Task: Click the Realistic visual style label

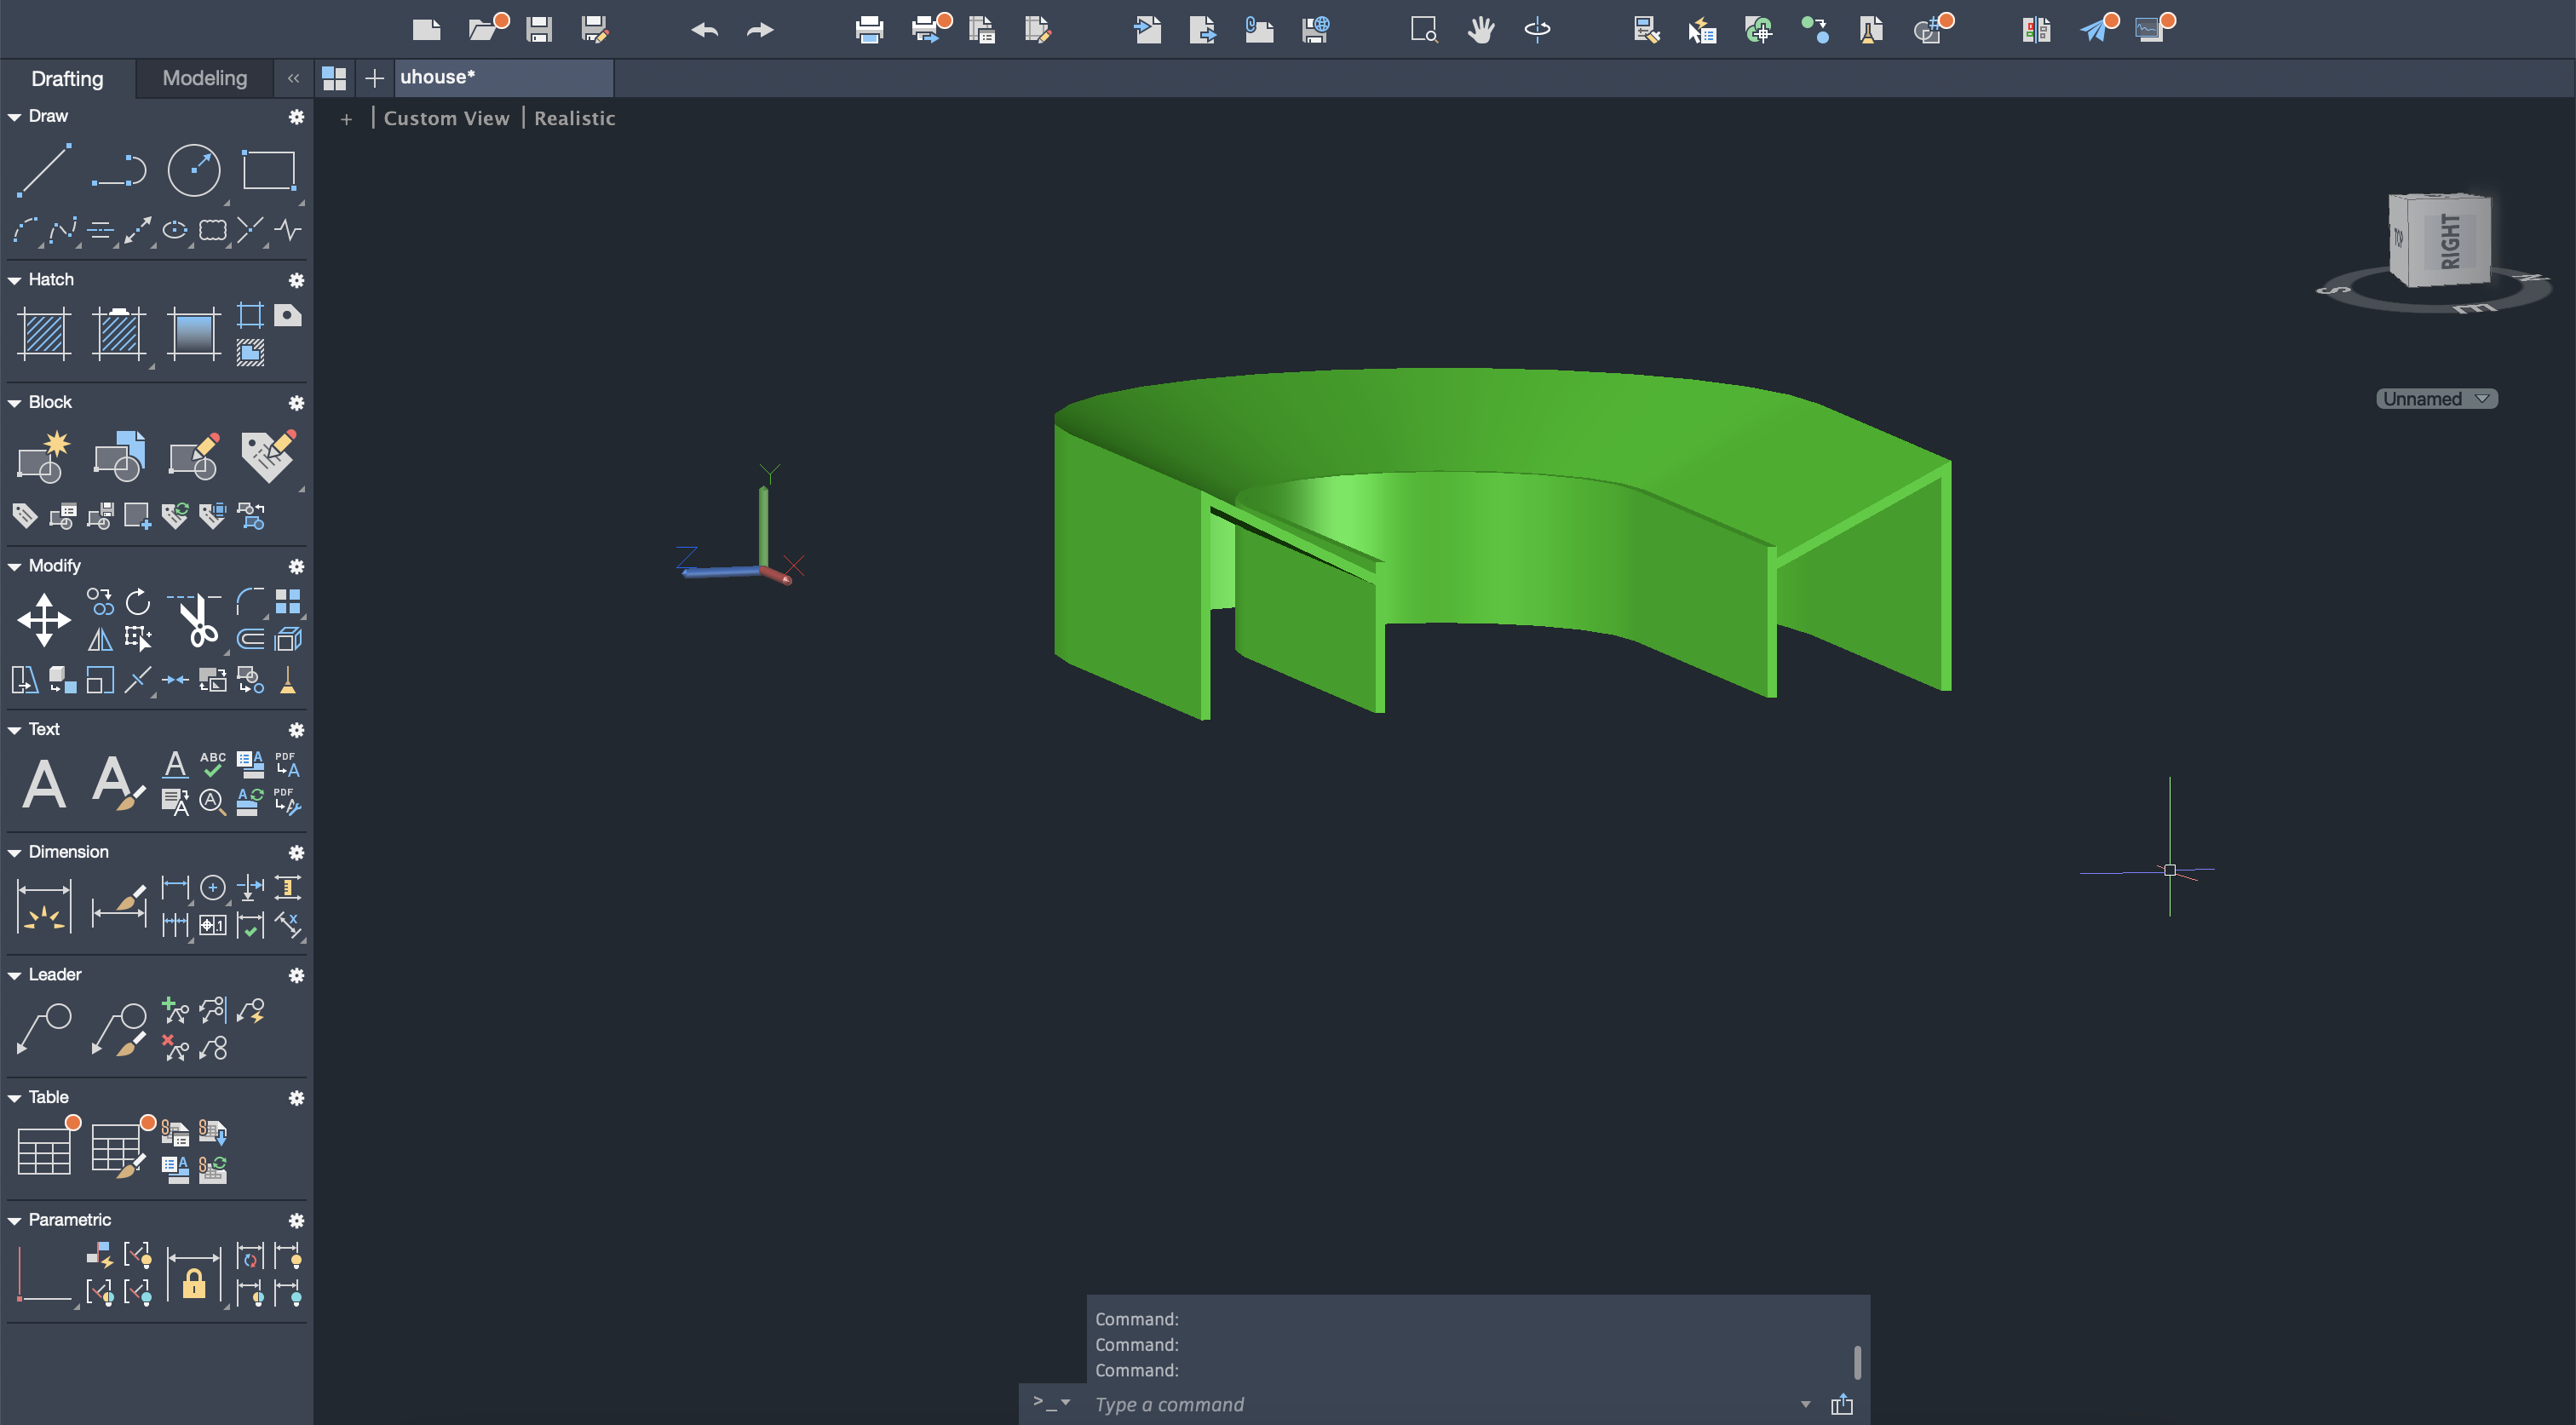Action: (x=574, y=118)
